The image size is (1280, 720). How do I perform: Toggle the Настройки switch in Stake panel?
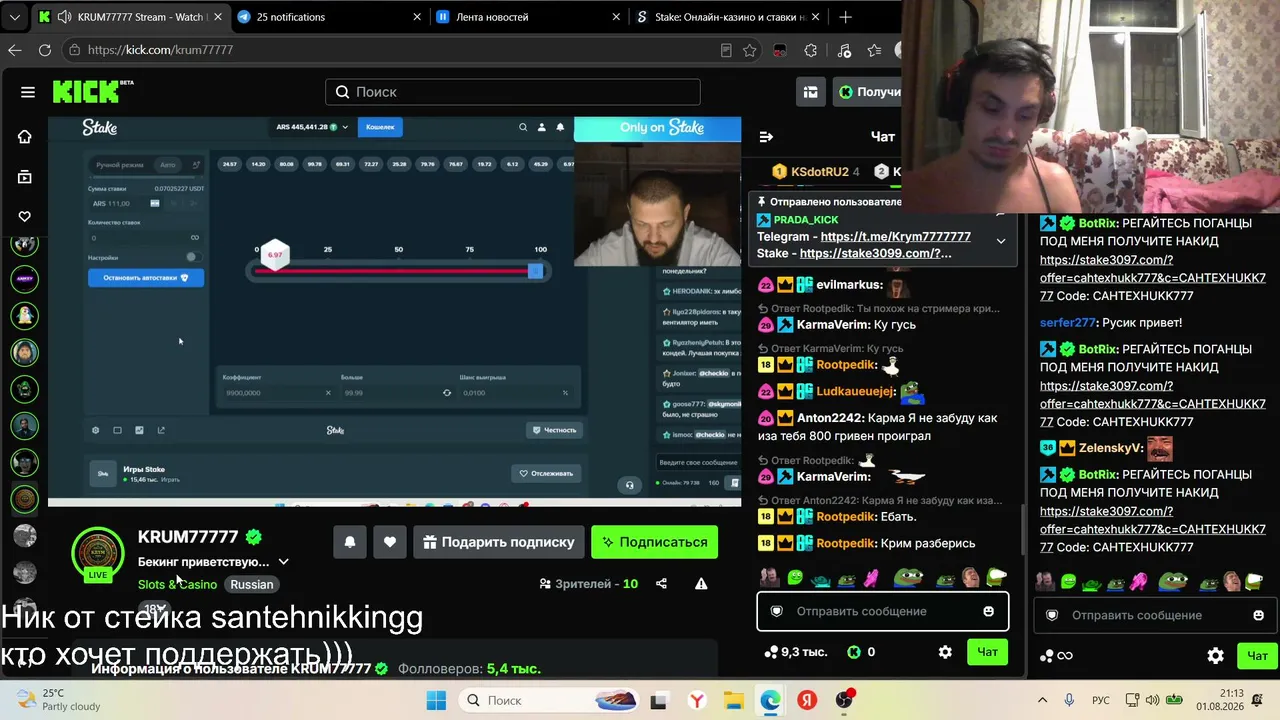pyautogui.click(x=192, y=257)
